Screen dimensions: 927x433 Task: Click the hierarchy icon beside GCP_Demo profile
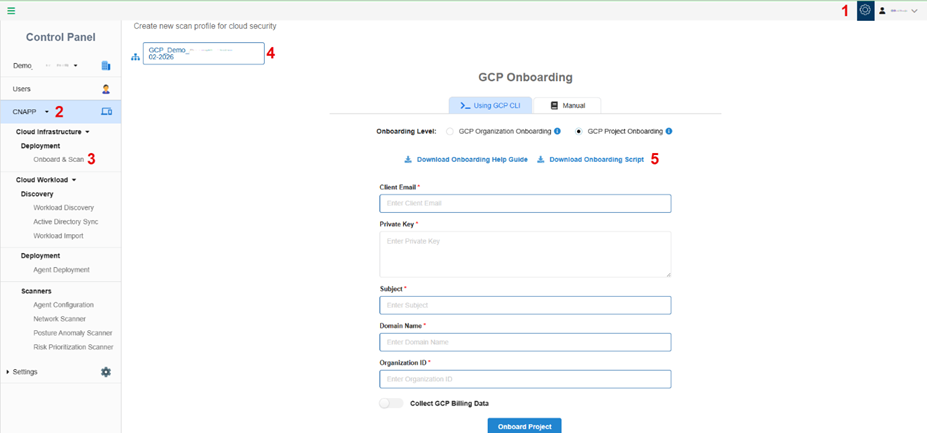(135, 56)
